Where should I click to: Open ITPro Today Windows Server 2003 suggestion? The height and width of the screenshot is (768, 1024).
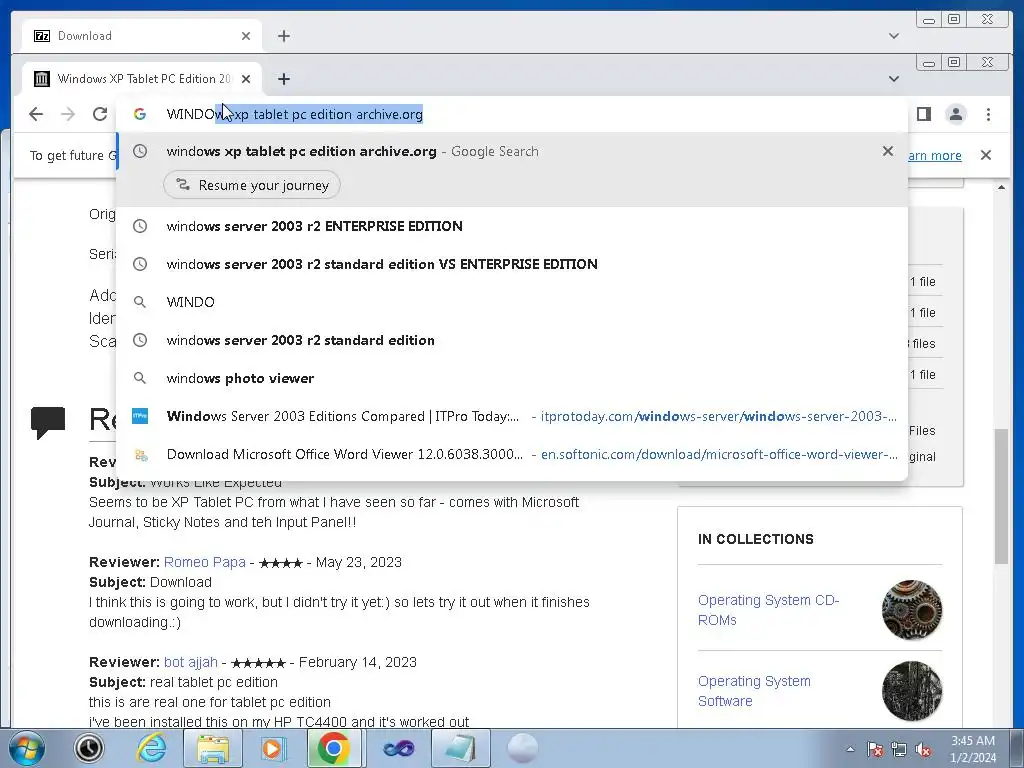coord(511,416)
